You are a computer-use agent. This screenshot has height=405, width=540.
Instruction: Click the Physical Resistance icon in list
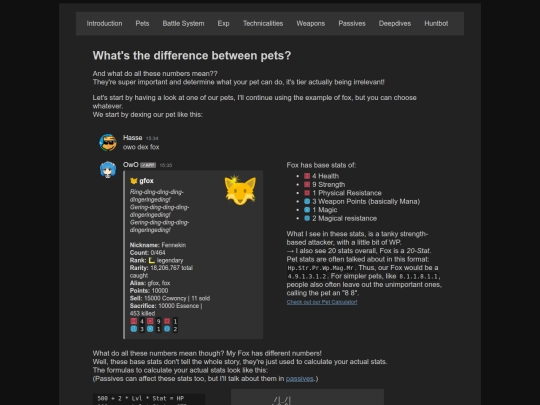click(x=307, y=193)
